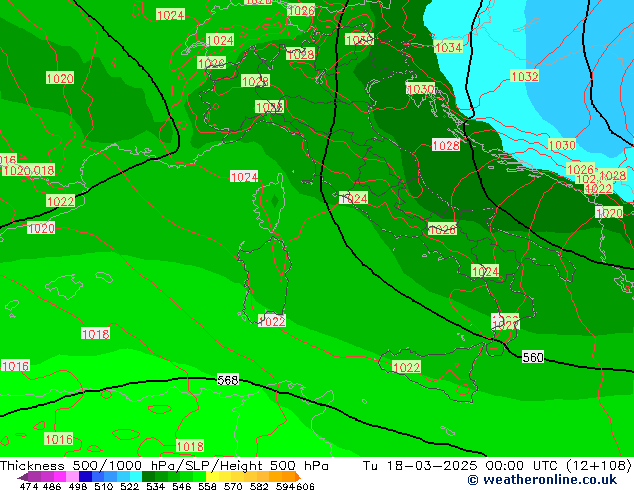634x490 pixels.
Task: Click the 1024 label west of Corsica
Action: 244,177
